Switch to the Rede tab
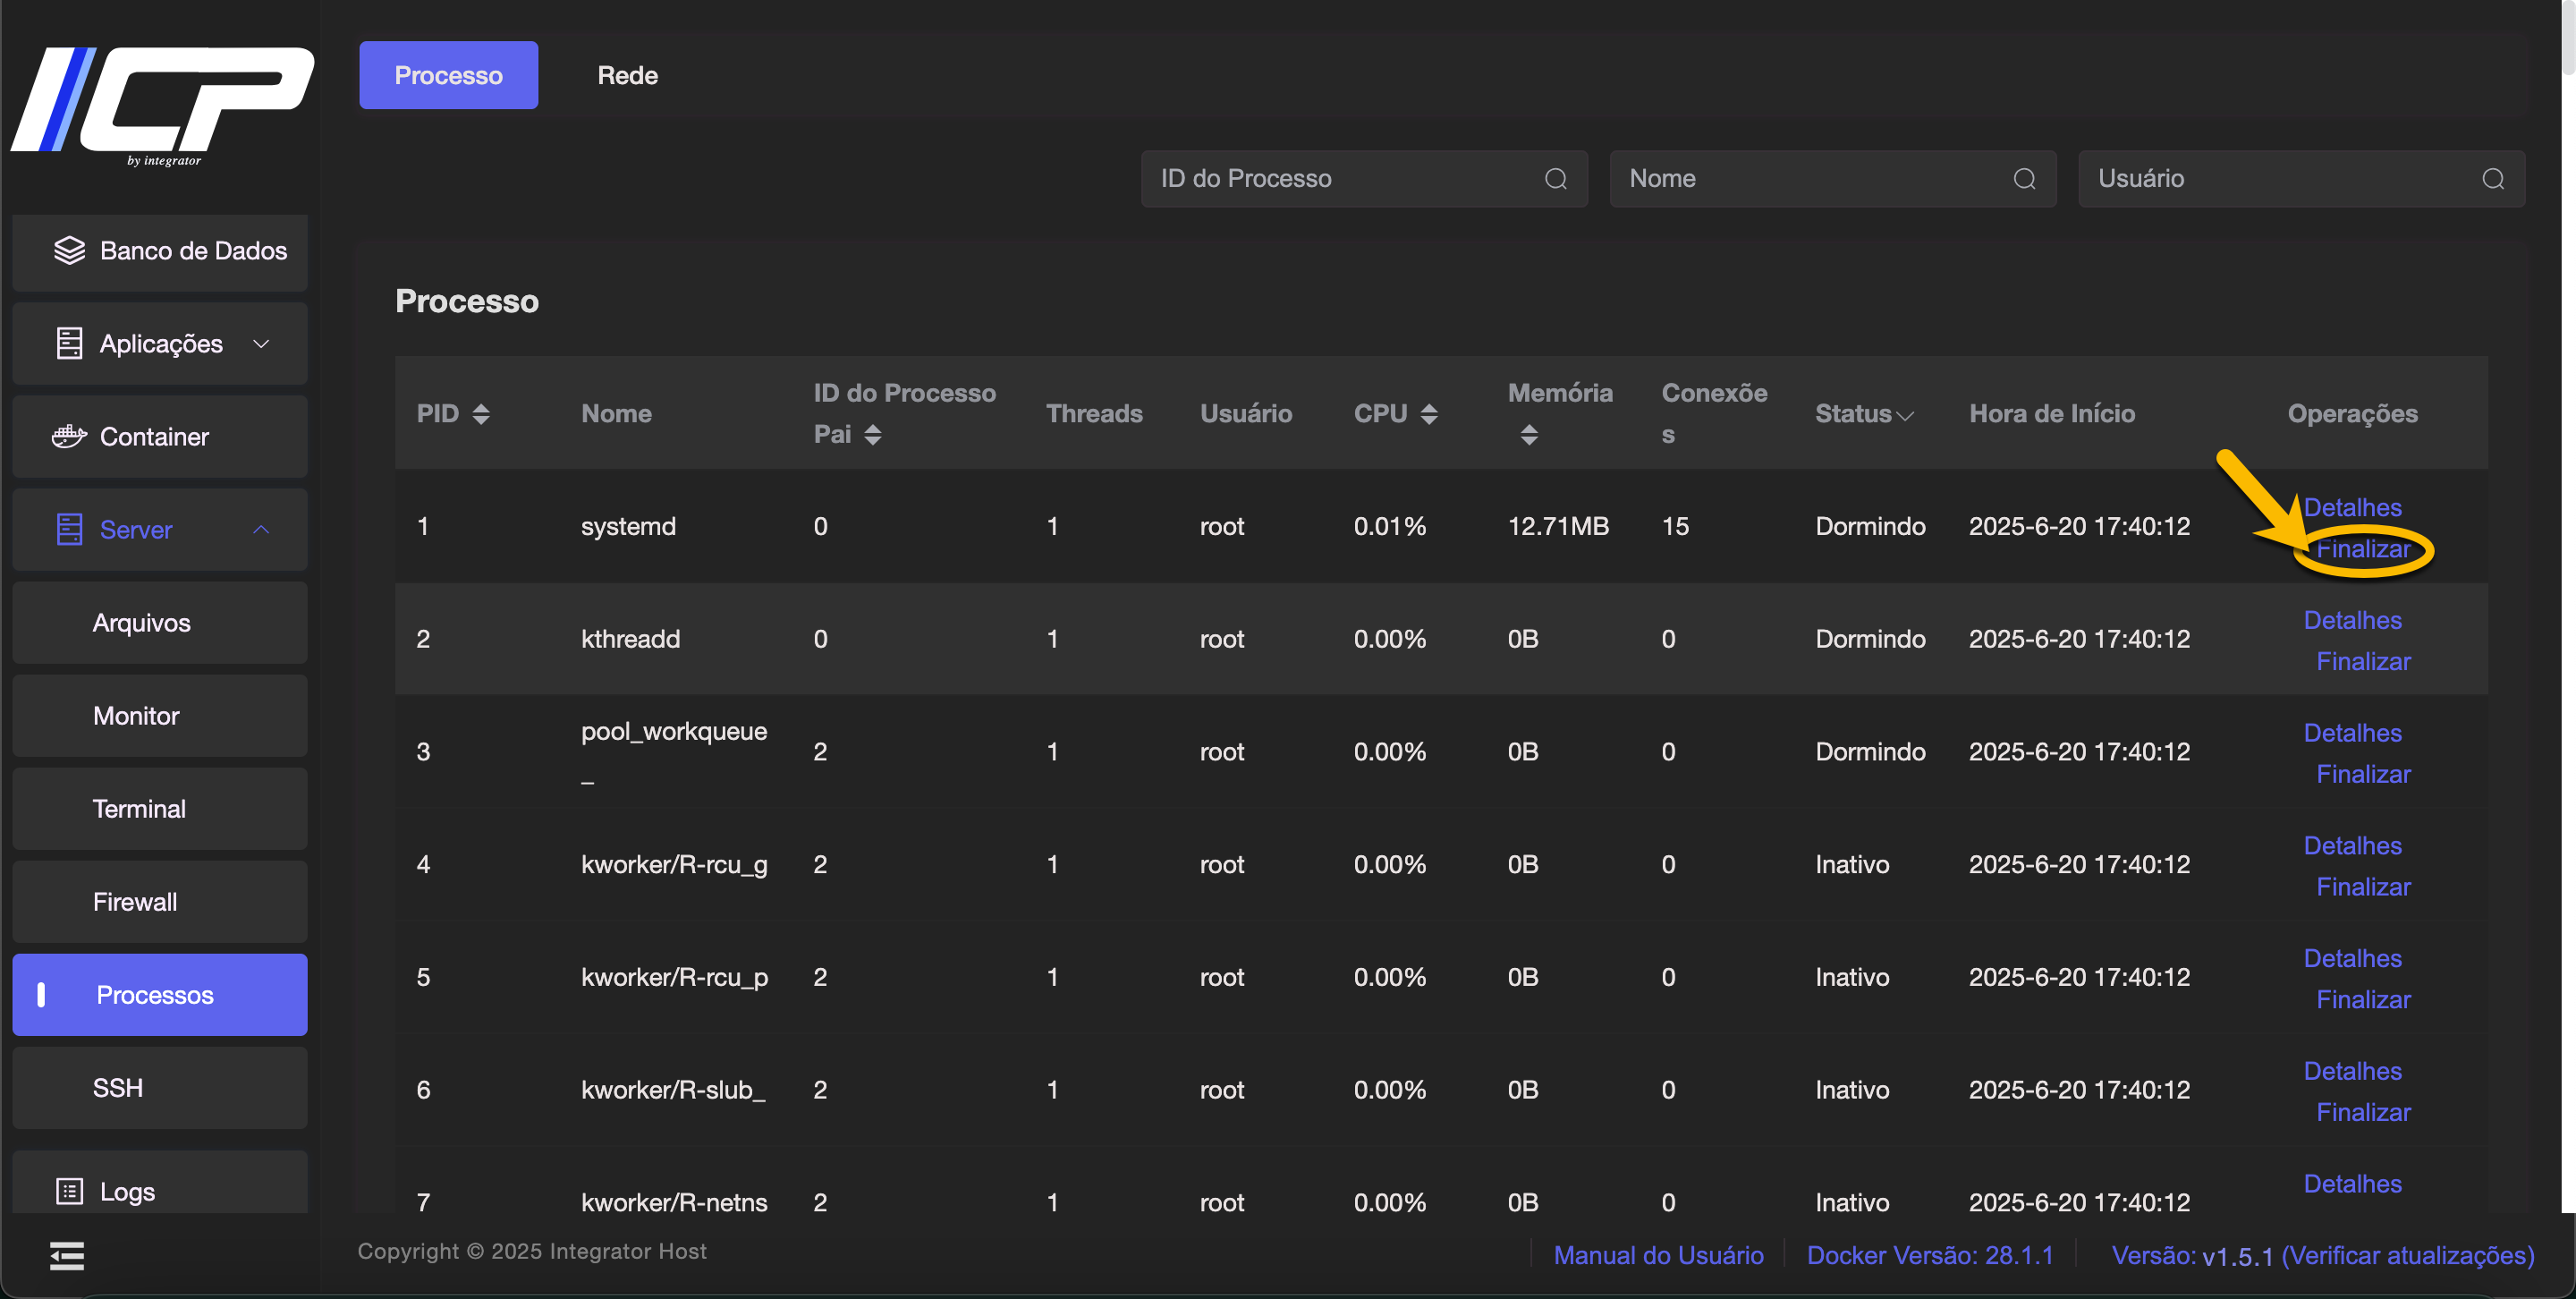2576x1299 pixels. coord(627,75)
